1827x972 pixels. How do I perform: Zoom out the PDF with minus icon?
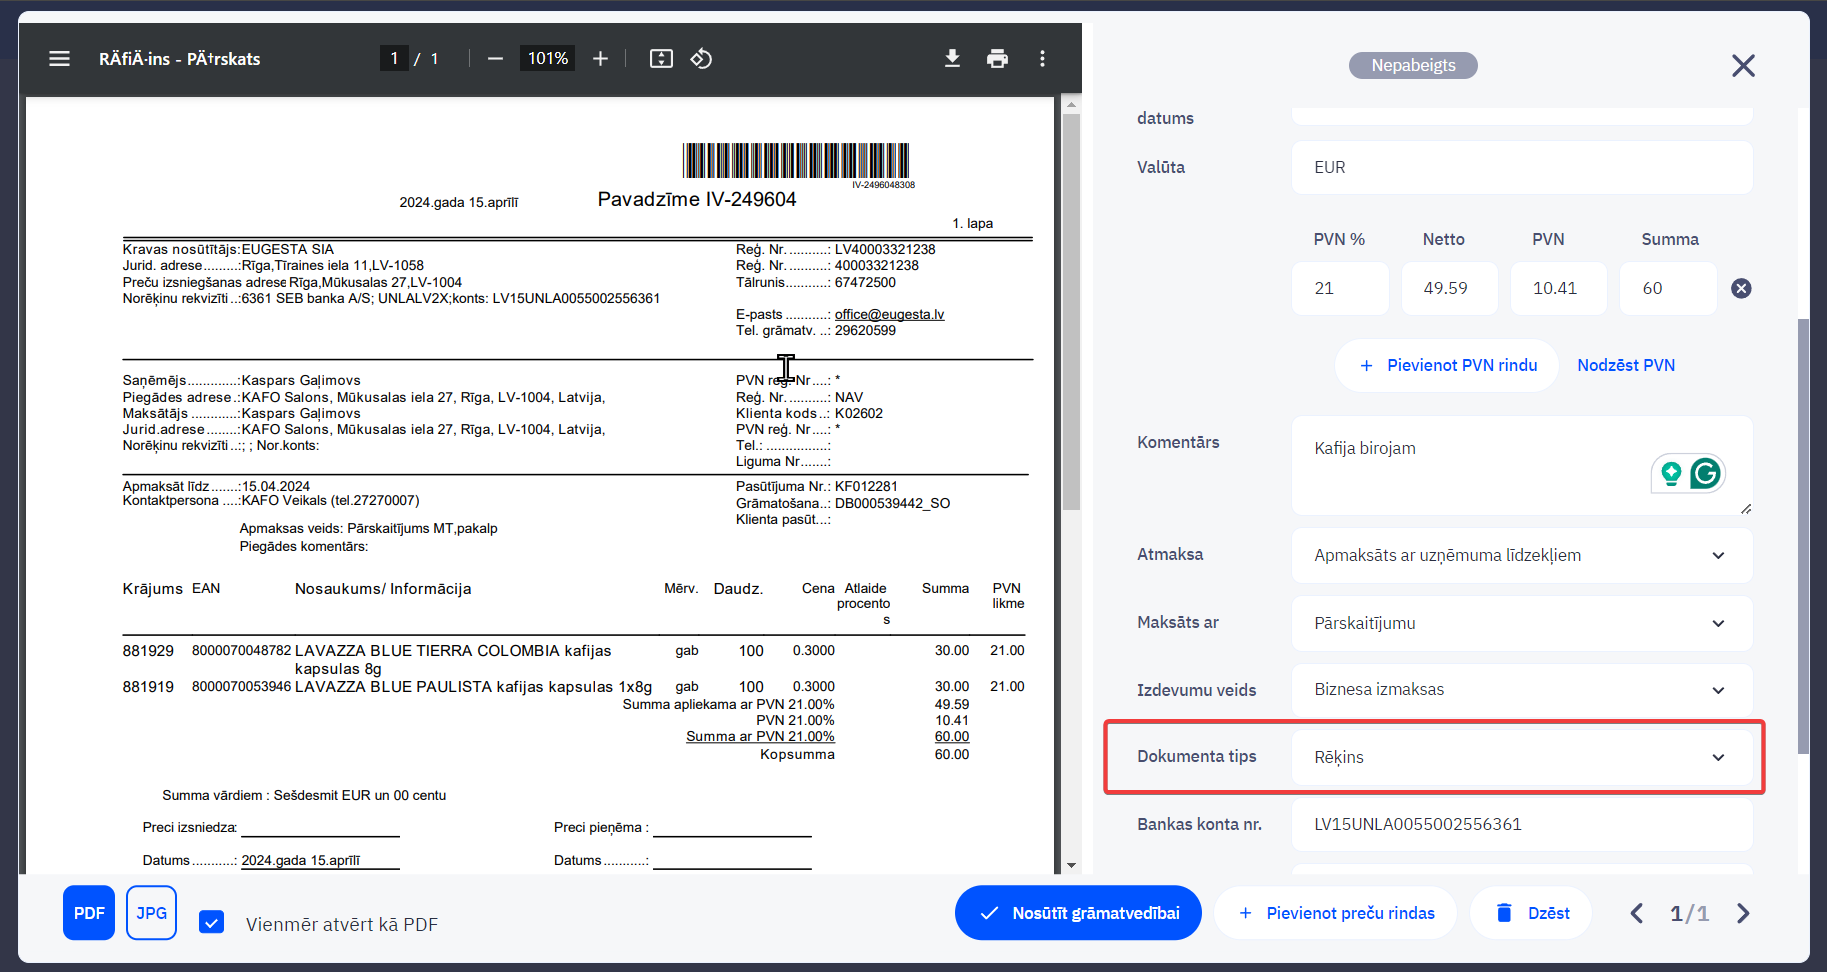[495, 59]
